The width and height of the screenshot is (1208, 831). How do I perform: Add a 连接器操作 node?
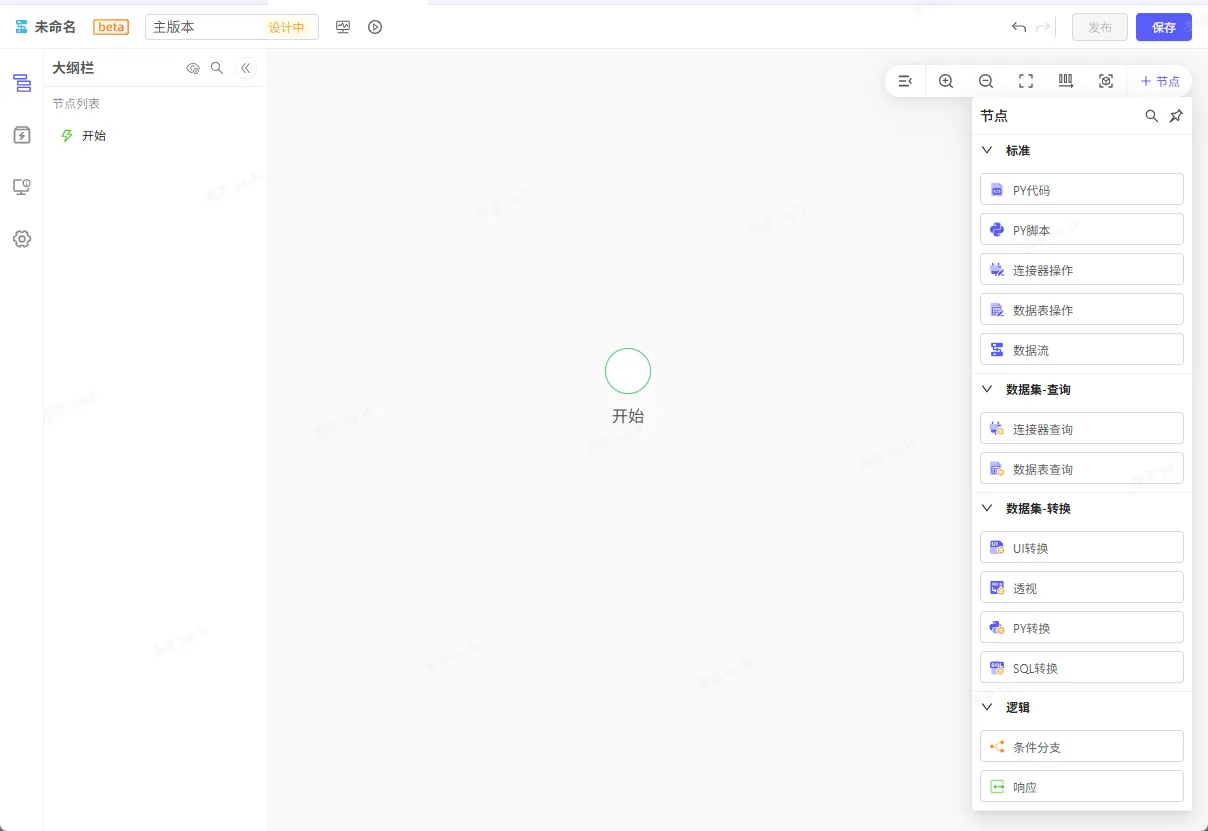coord(1082,269)
